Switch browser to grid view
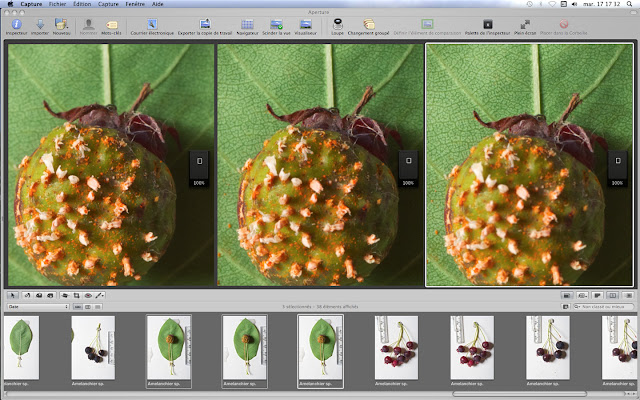This screenshot has height=400, width=640. coord(88,307)
